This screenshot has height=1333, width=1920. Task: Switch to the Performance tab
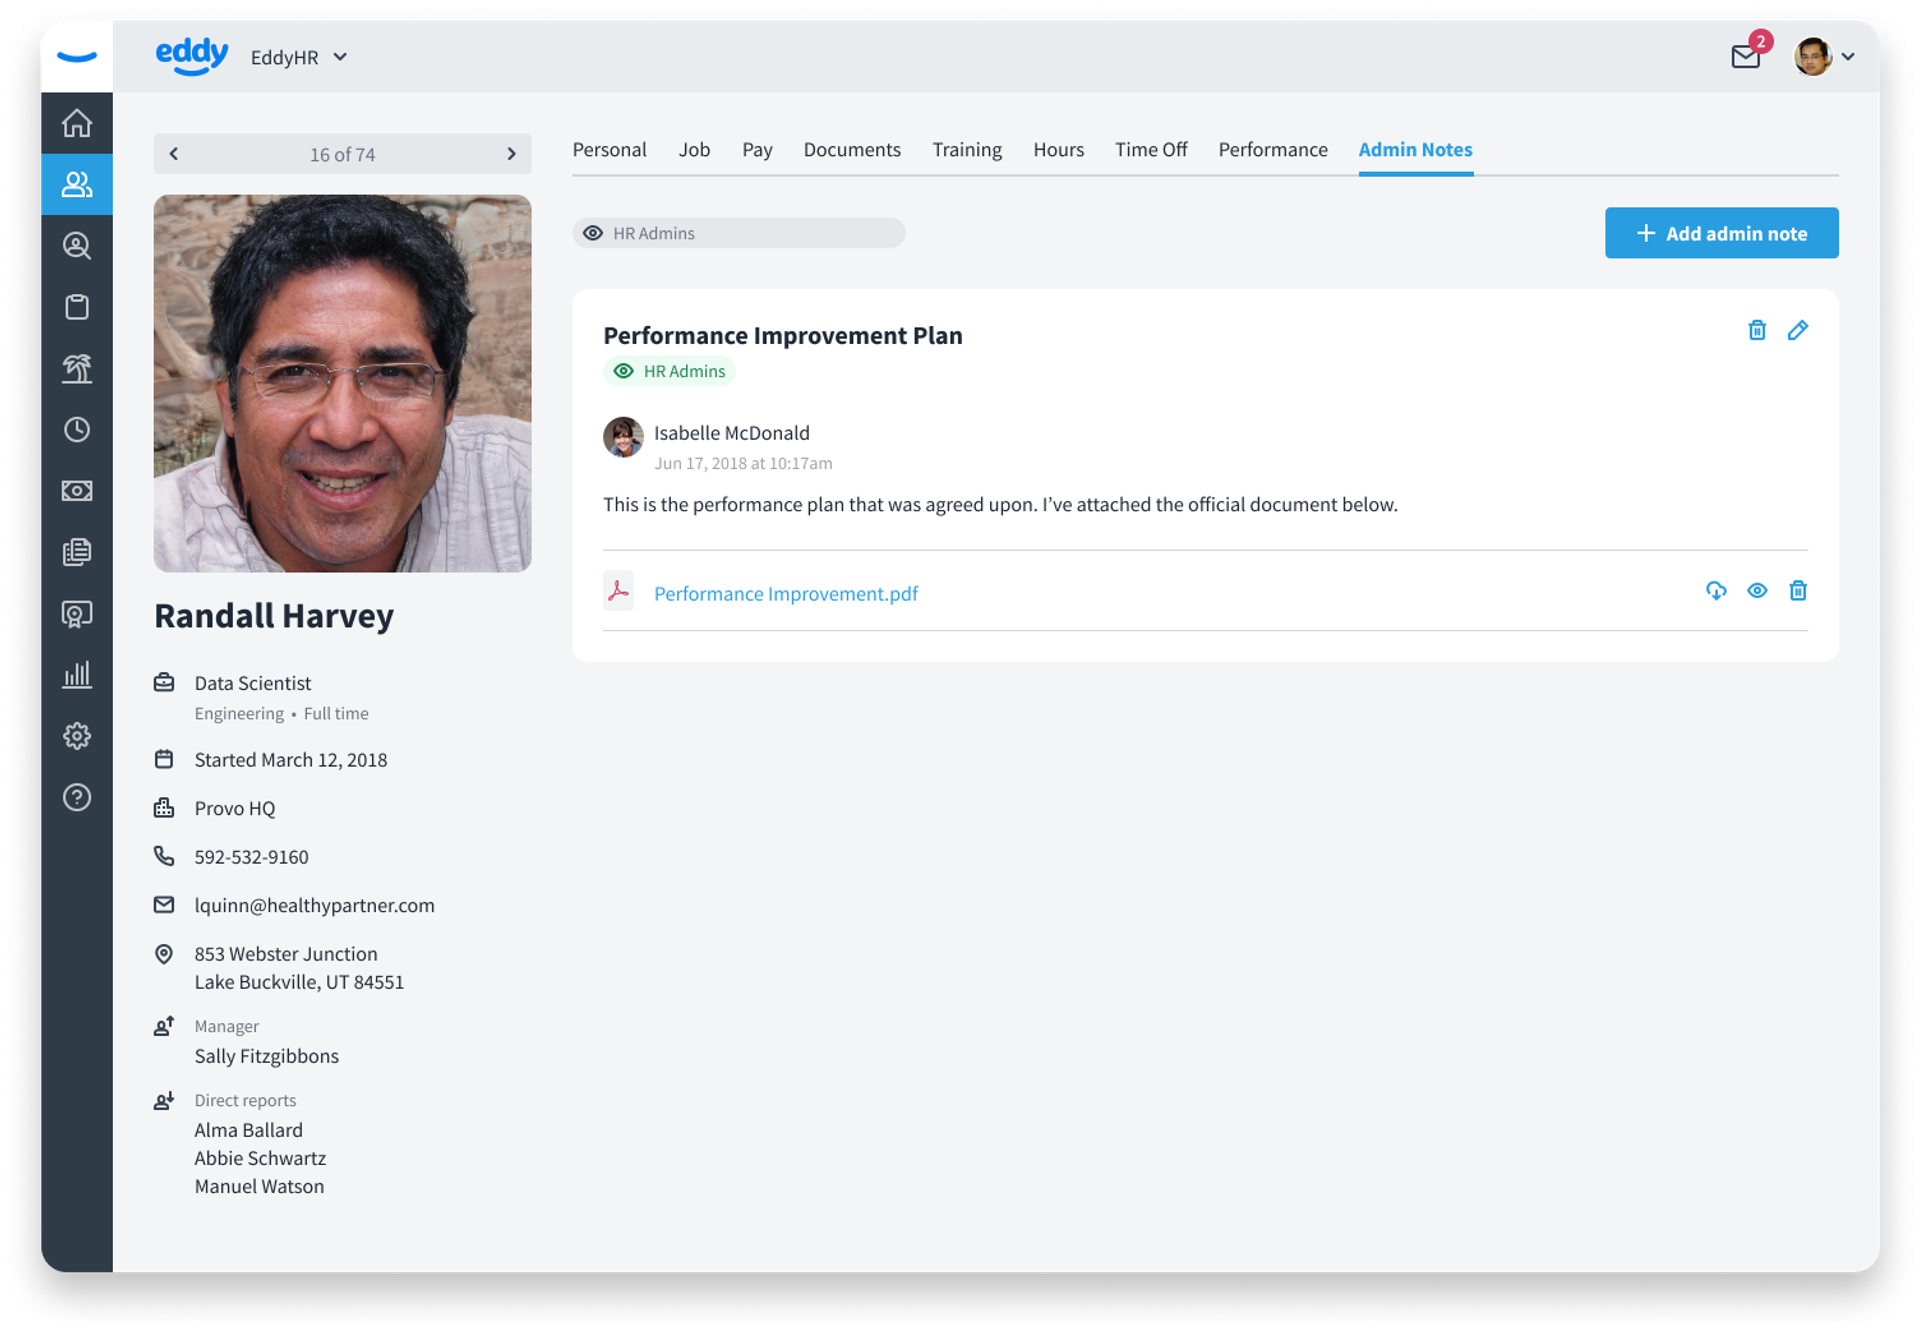coord(1272,150)
